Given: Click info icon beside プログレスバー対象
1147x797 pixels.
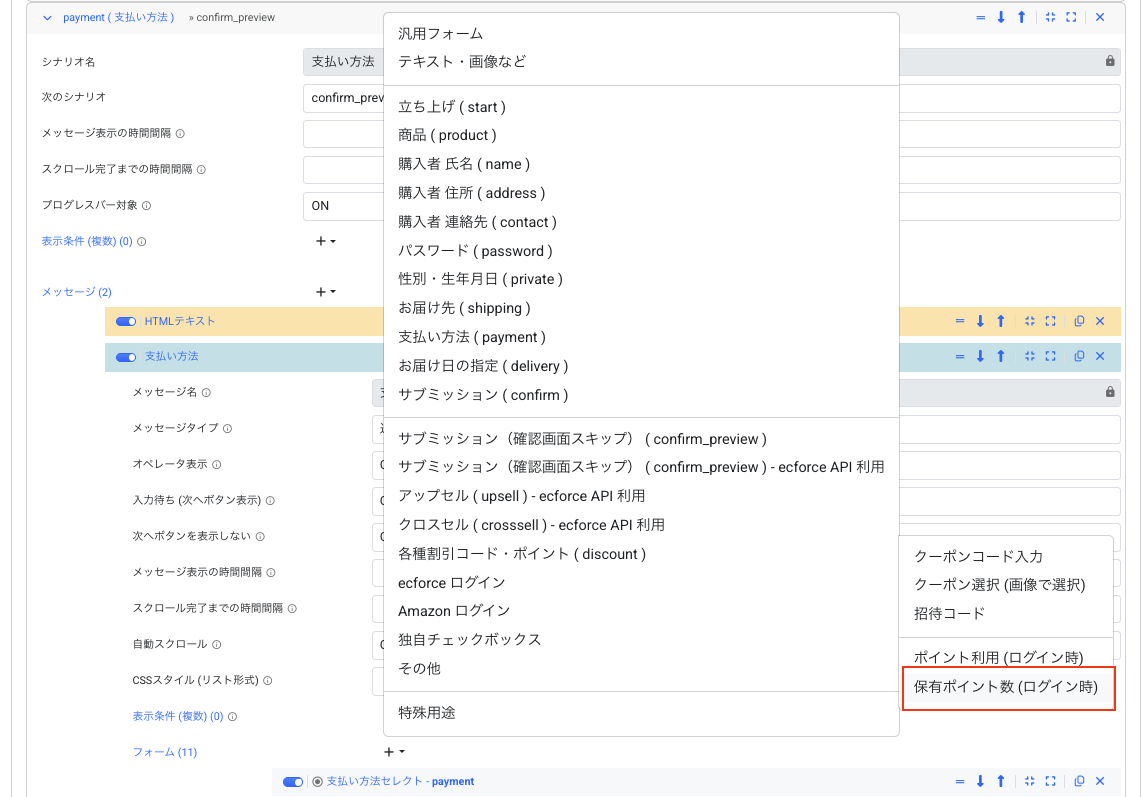Looking at the screenshot, I should point(146,206).
